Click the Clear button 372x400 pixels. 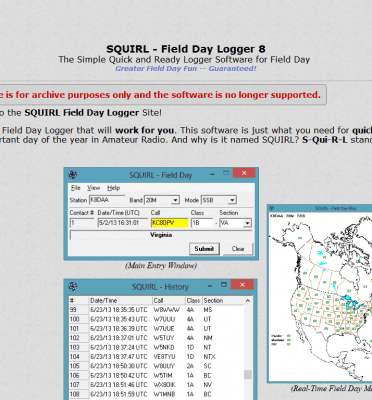point(238,249)
